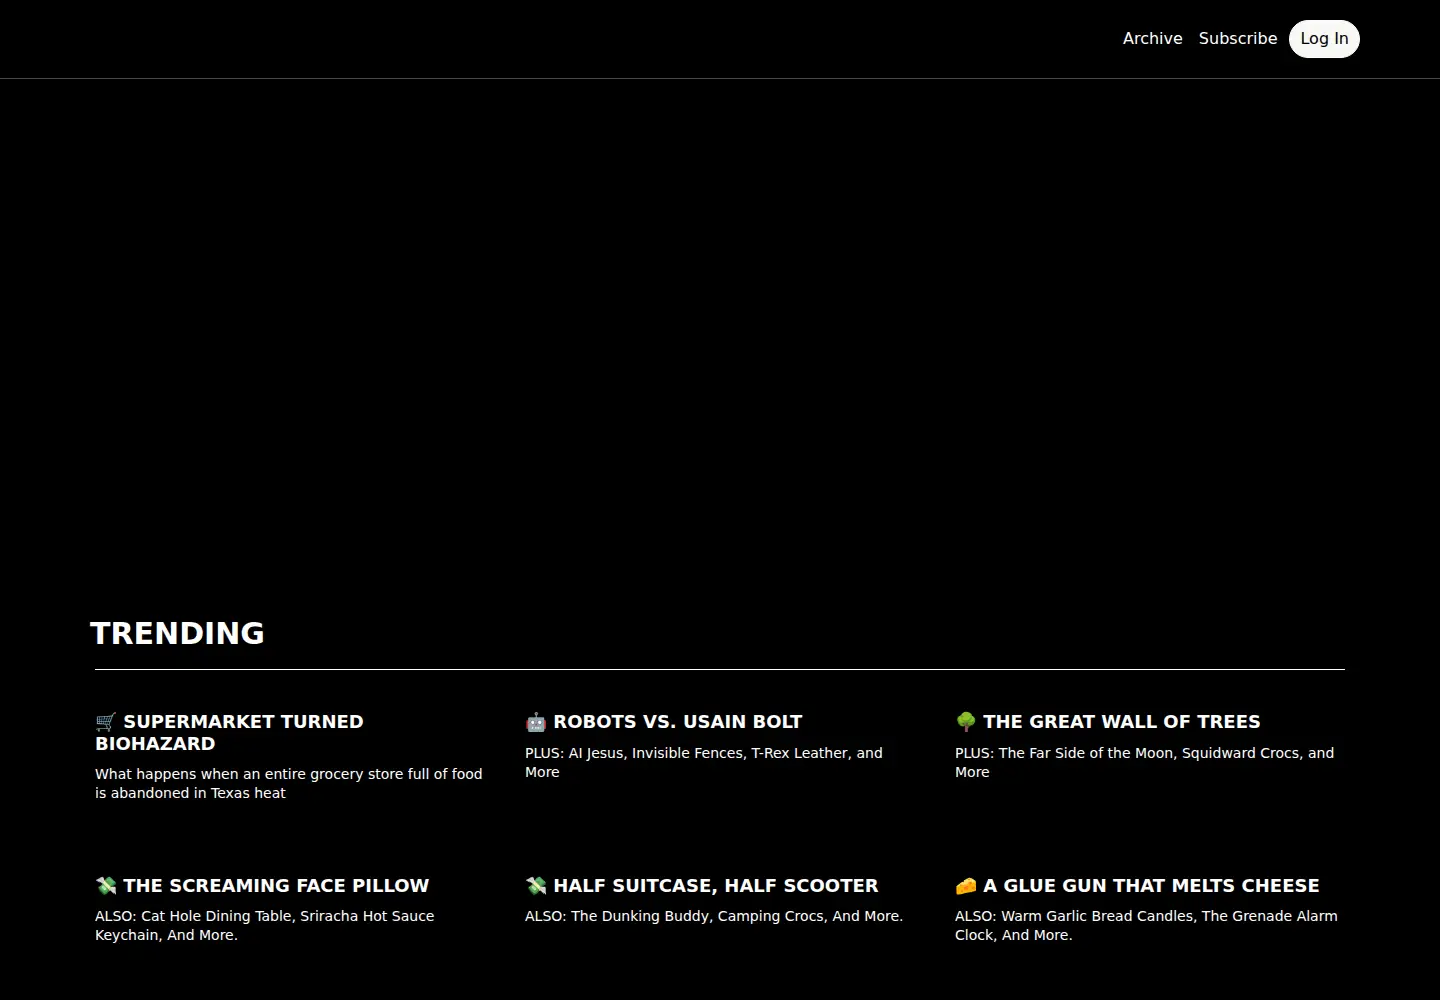Click the TRENDING section heading
The width and height of the screenshot is (1440, 1000).
pos(177,633)
